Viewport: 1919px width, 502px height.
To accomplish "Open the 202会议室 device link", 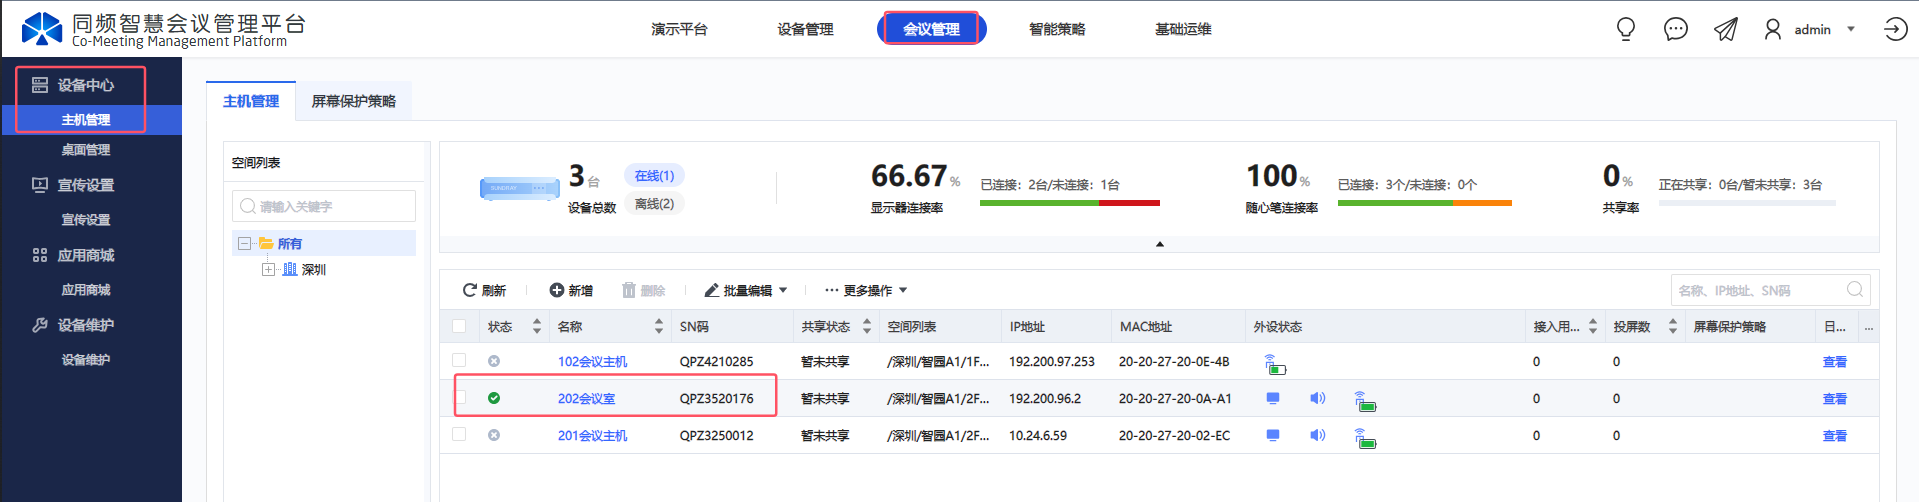I will coord(586,398).
